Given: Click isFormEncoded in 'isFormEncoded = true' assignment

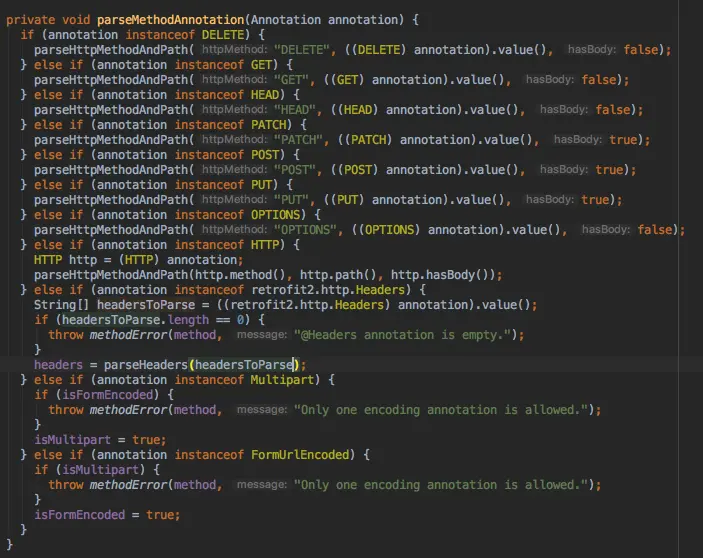Looking at the screenshot, I should point(79,515).
